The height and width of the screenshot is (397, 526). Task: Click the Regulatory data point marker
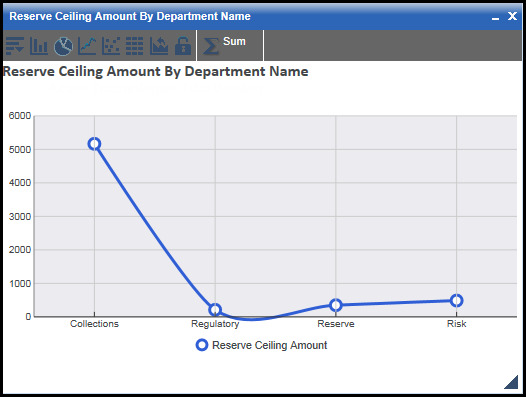tap(215, 309)
